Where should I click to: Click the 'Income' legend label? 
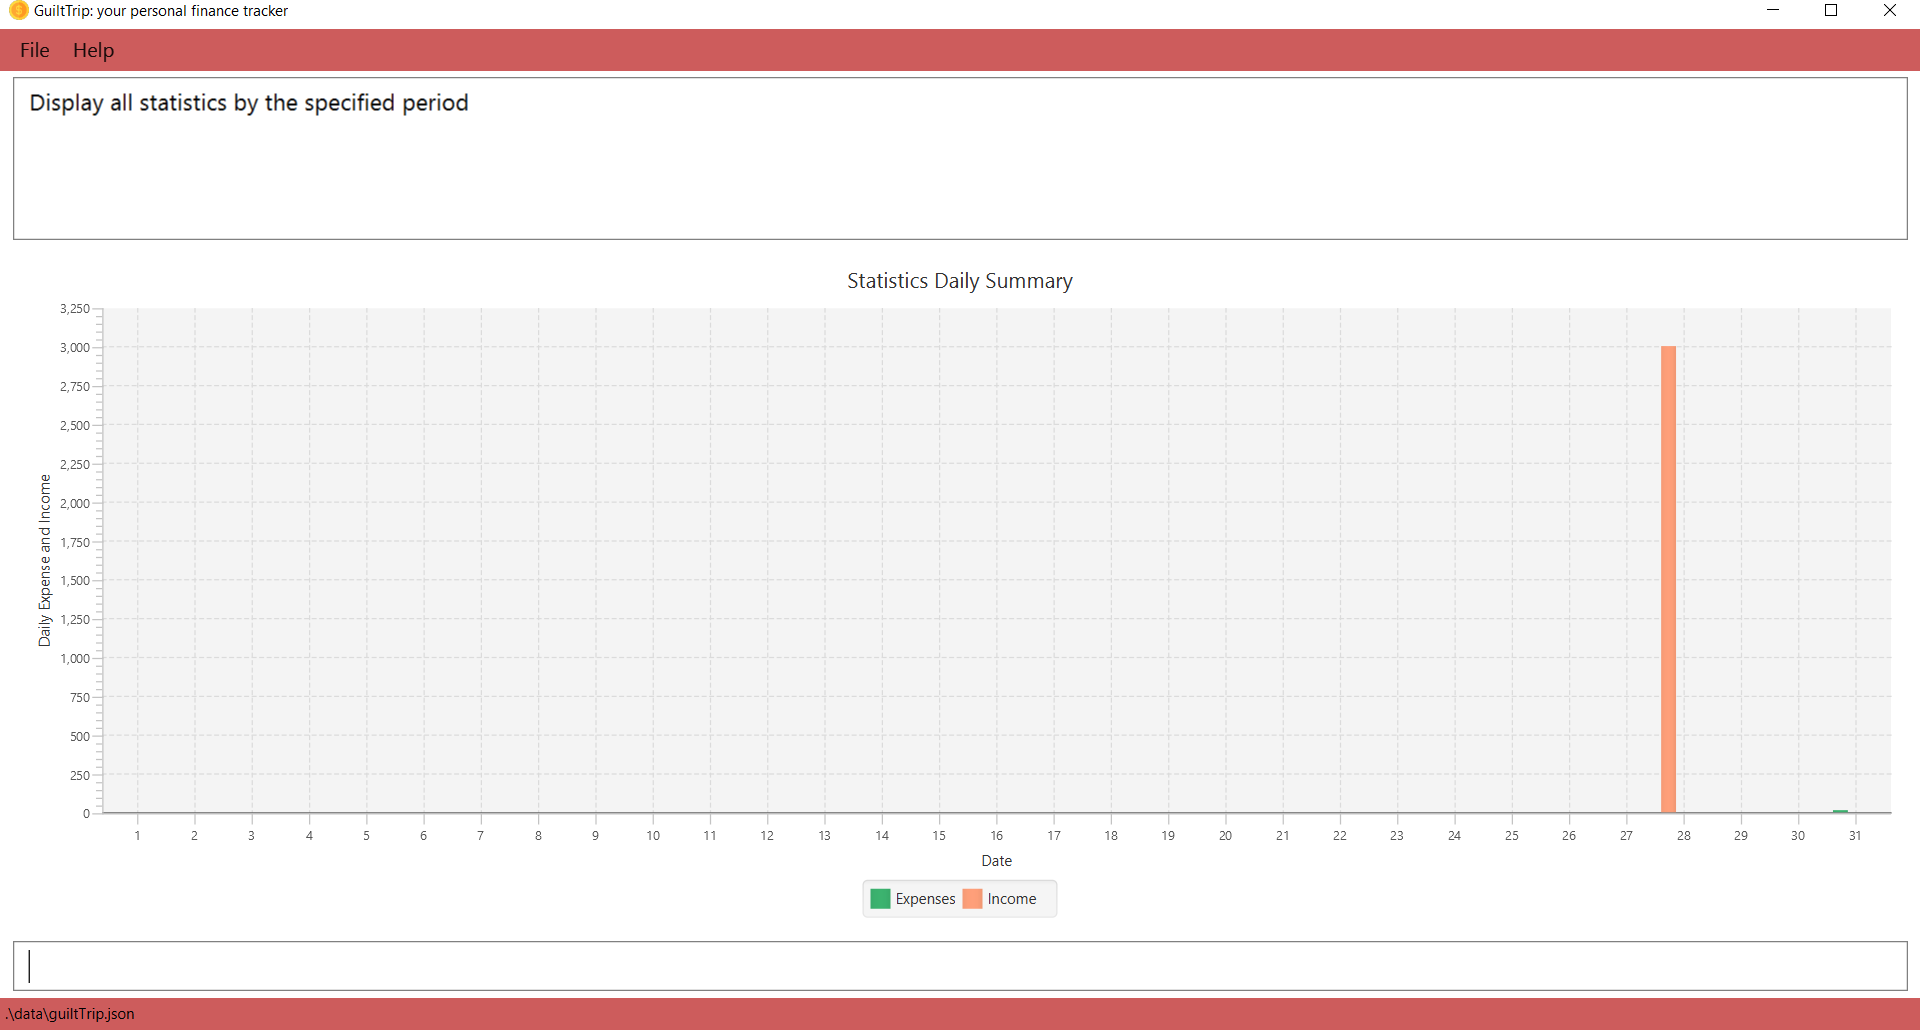(1012, 899)
